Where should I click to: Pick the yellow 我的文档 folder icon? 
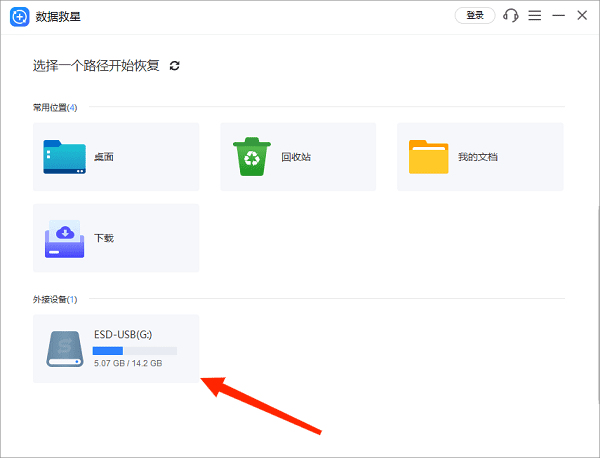(x=428, y=157)
